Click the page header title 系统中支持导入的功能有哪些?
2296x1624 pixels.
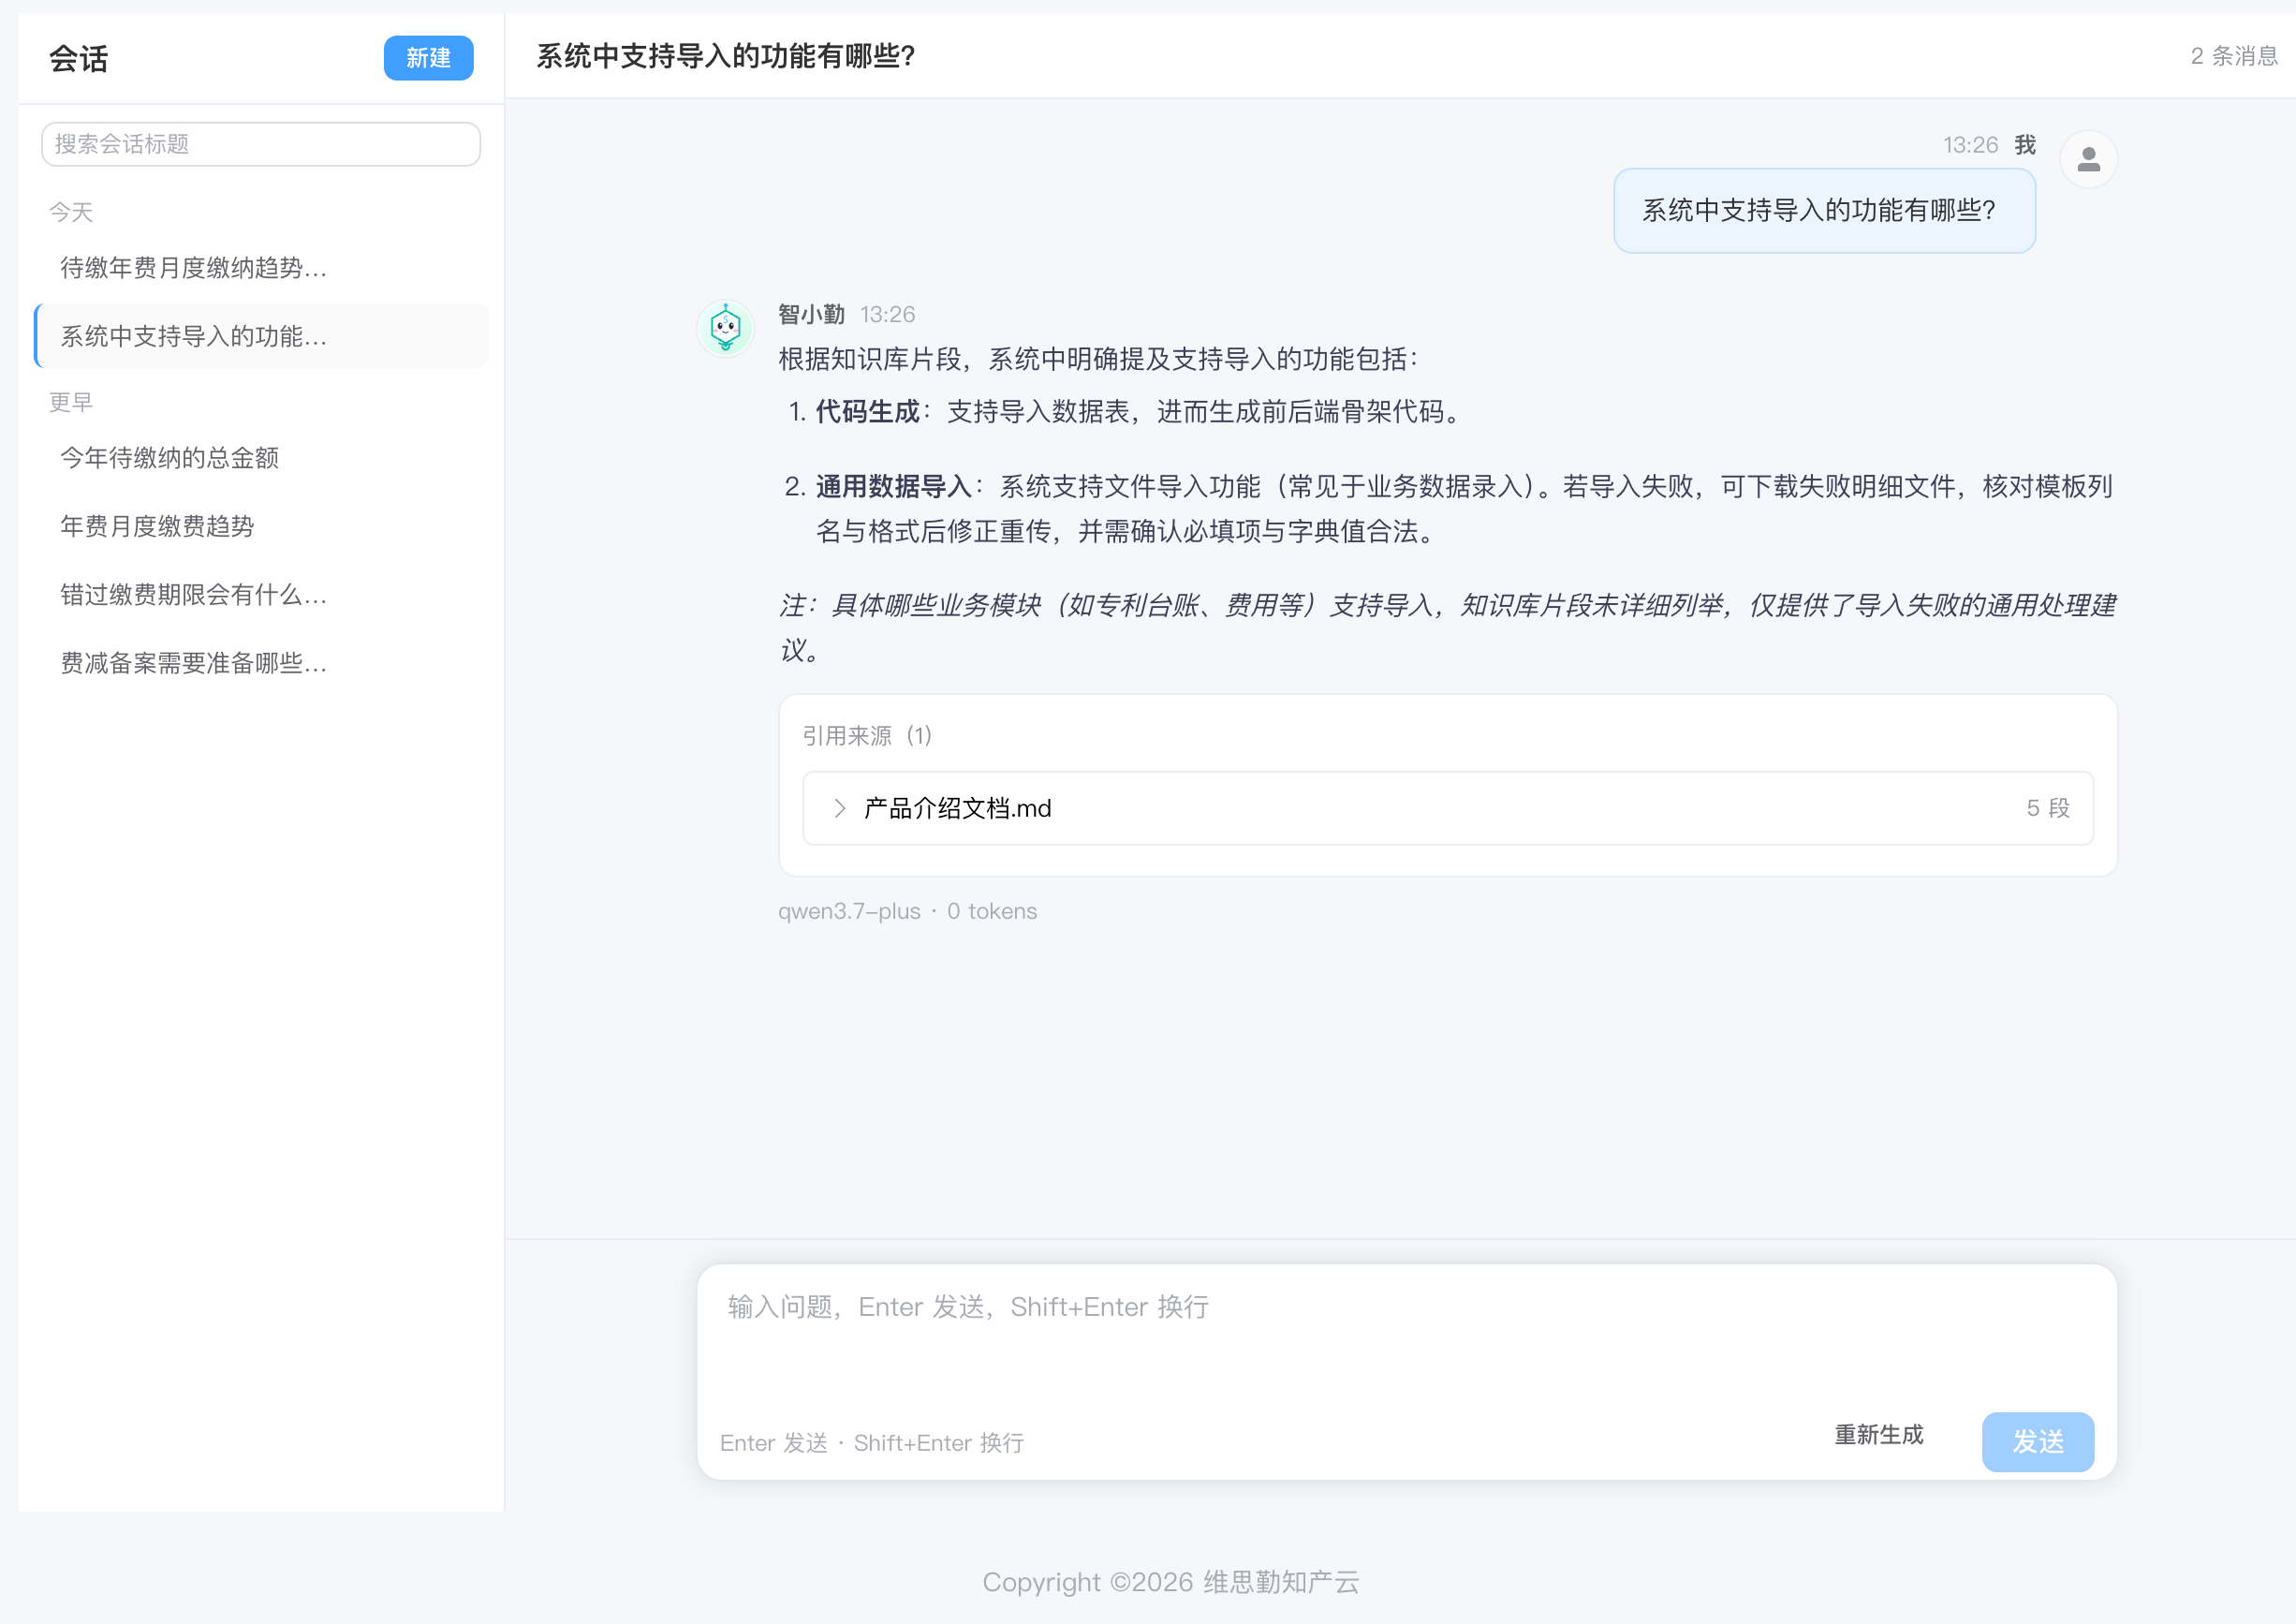pos(725,56)
